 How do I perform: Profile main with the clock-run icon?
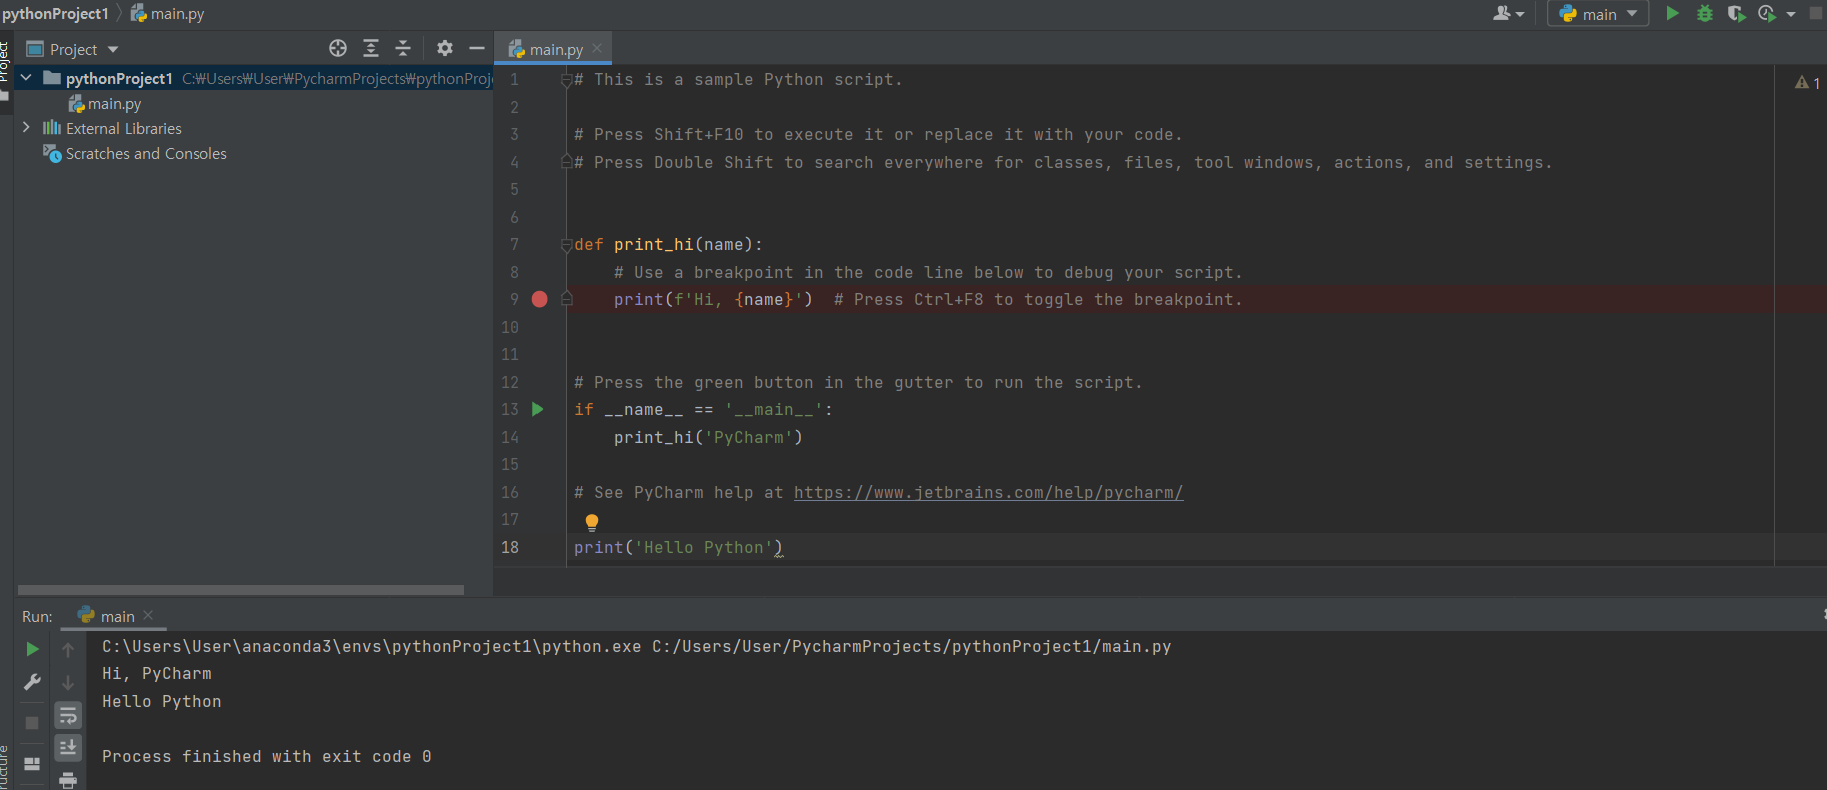[x=1767, y=13]
